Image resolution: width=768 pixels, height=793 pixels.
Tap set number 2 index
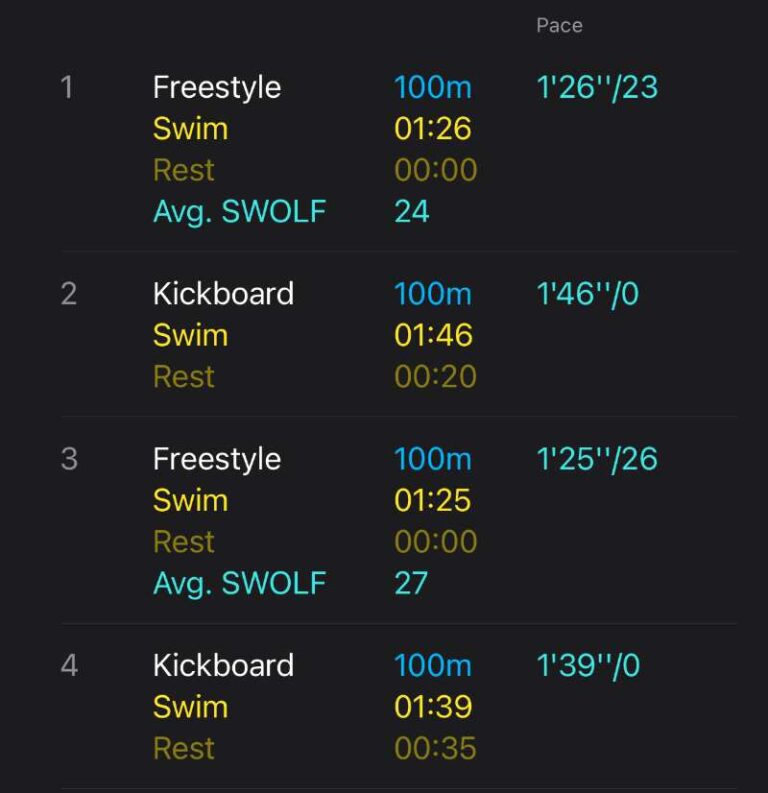pyautogui.click(x=68, y=294)
